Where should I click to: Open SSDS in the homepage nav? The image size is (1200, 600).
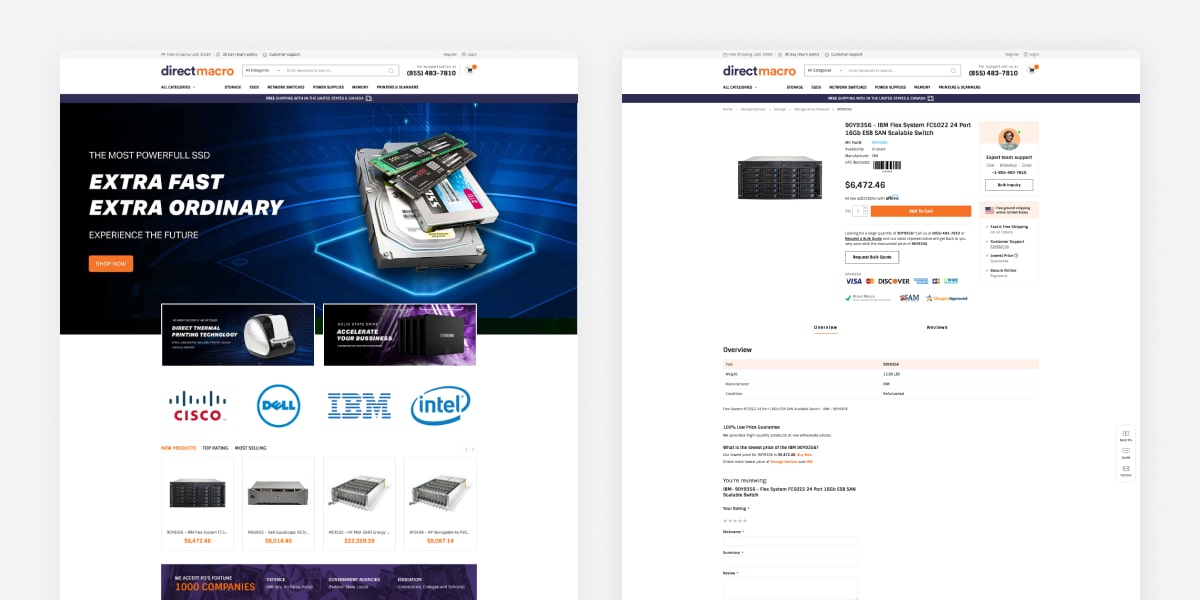click(255, 87)
